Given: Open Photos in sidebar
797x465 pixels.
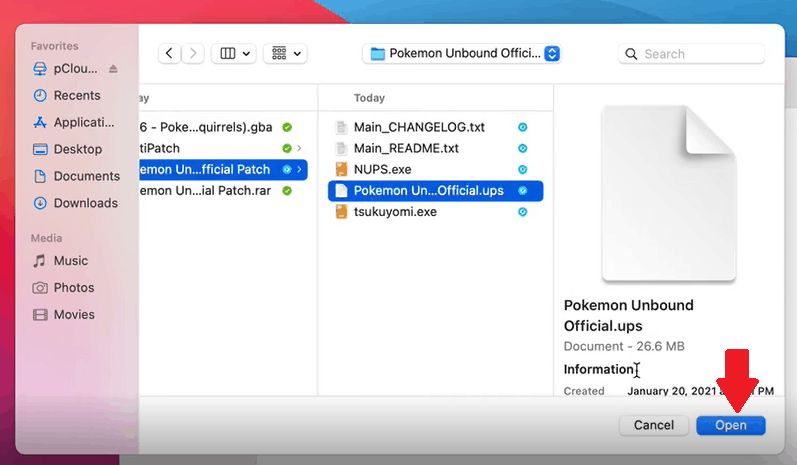Looking at the screenshot, I should coord(63,288).
